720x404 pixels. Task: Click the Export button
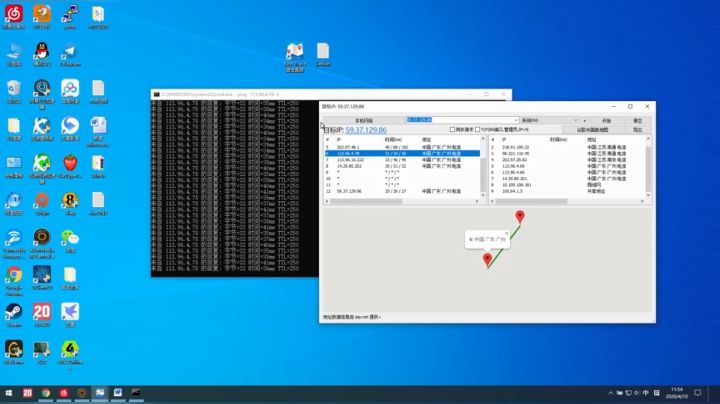coord(637,130)
